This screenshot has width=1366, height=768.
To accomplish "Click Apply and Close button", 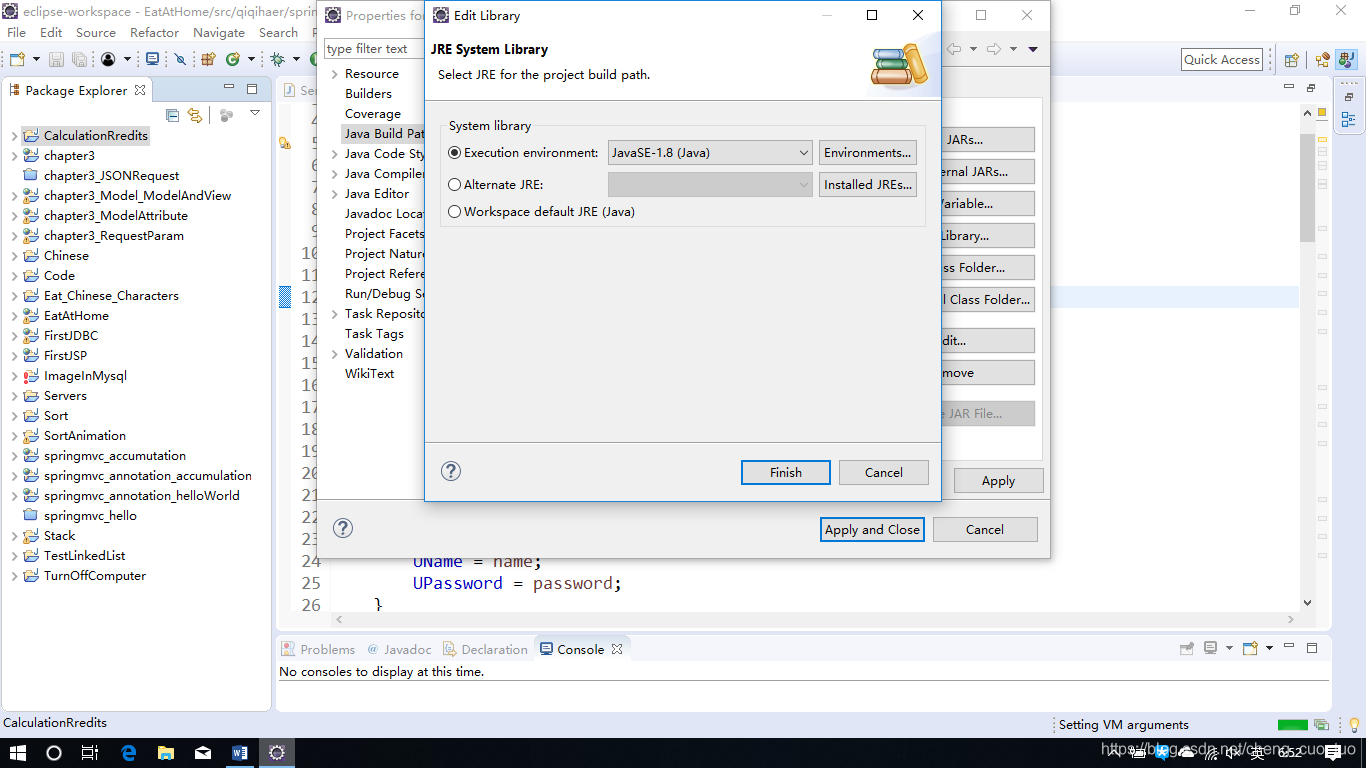I will [872, 530].
